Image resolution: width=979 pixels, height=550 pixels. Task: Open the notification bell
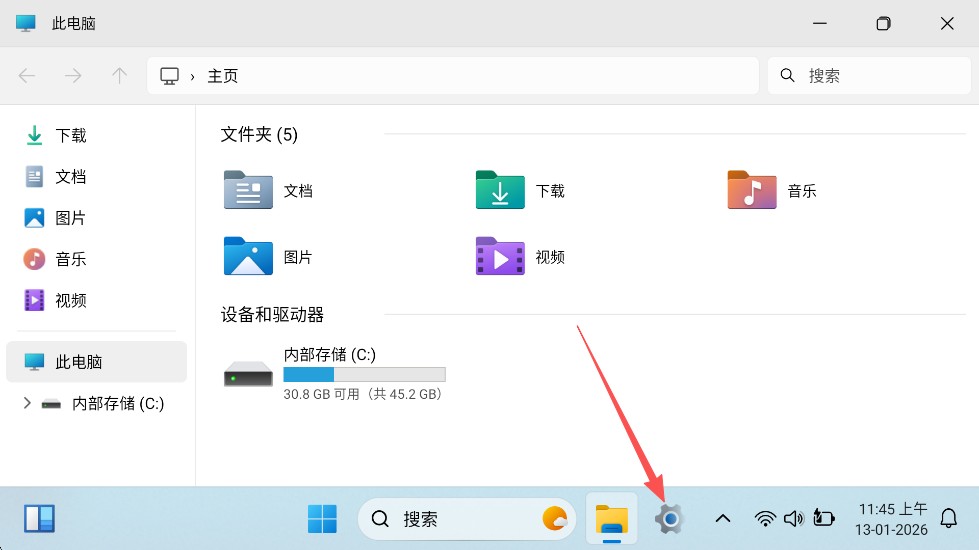tap(949, 518)
